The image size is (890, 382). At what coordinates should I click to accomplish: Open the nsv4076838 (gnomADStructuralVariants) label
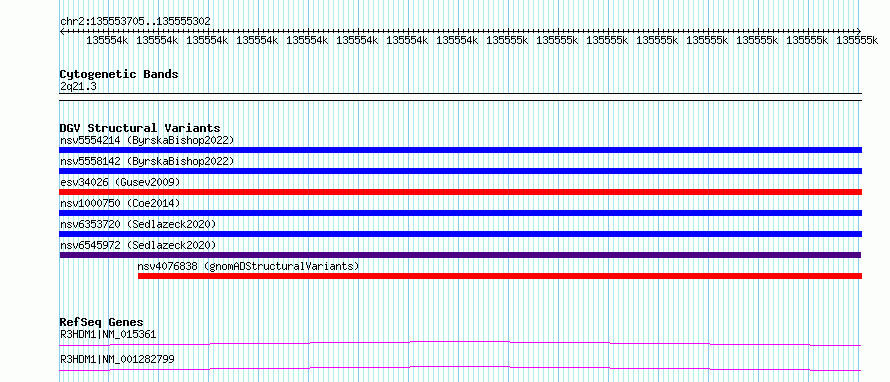tap(248, 266)
